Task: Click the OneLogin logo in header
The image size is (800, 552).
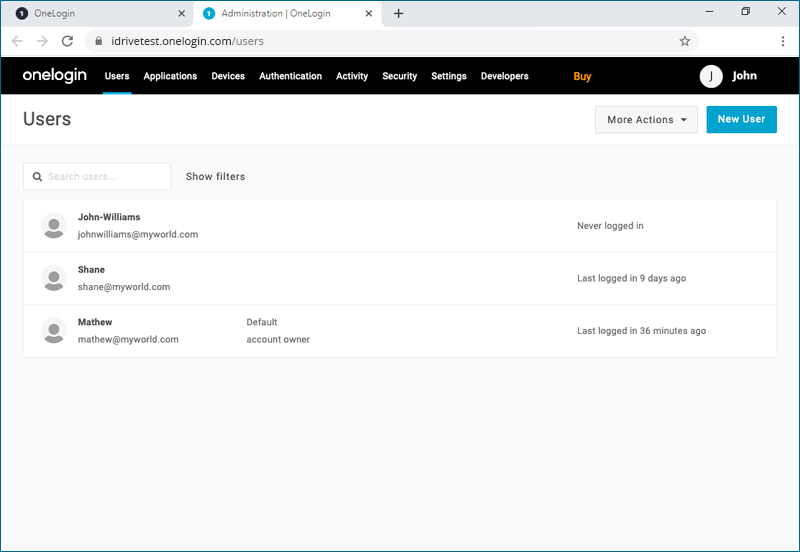Action: pyautogui.click(x=55, y=76)
